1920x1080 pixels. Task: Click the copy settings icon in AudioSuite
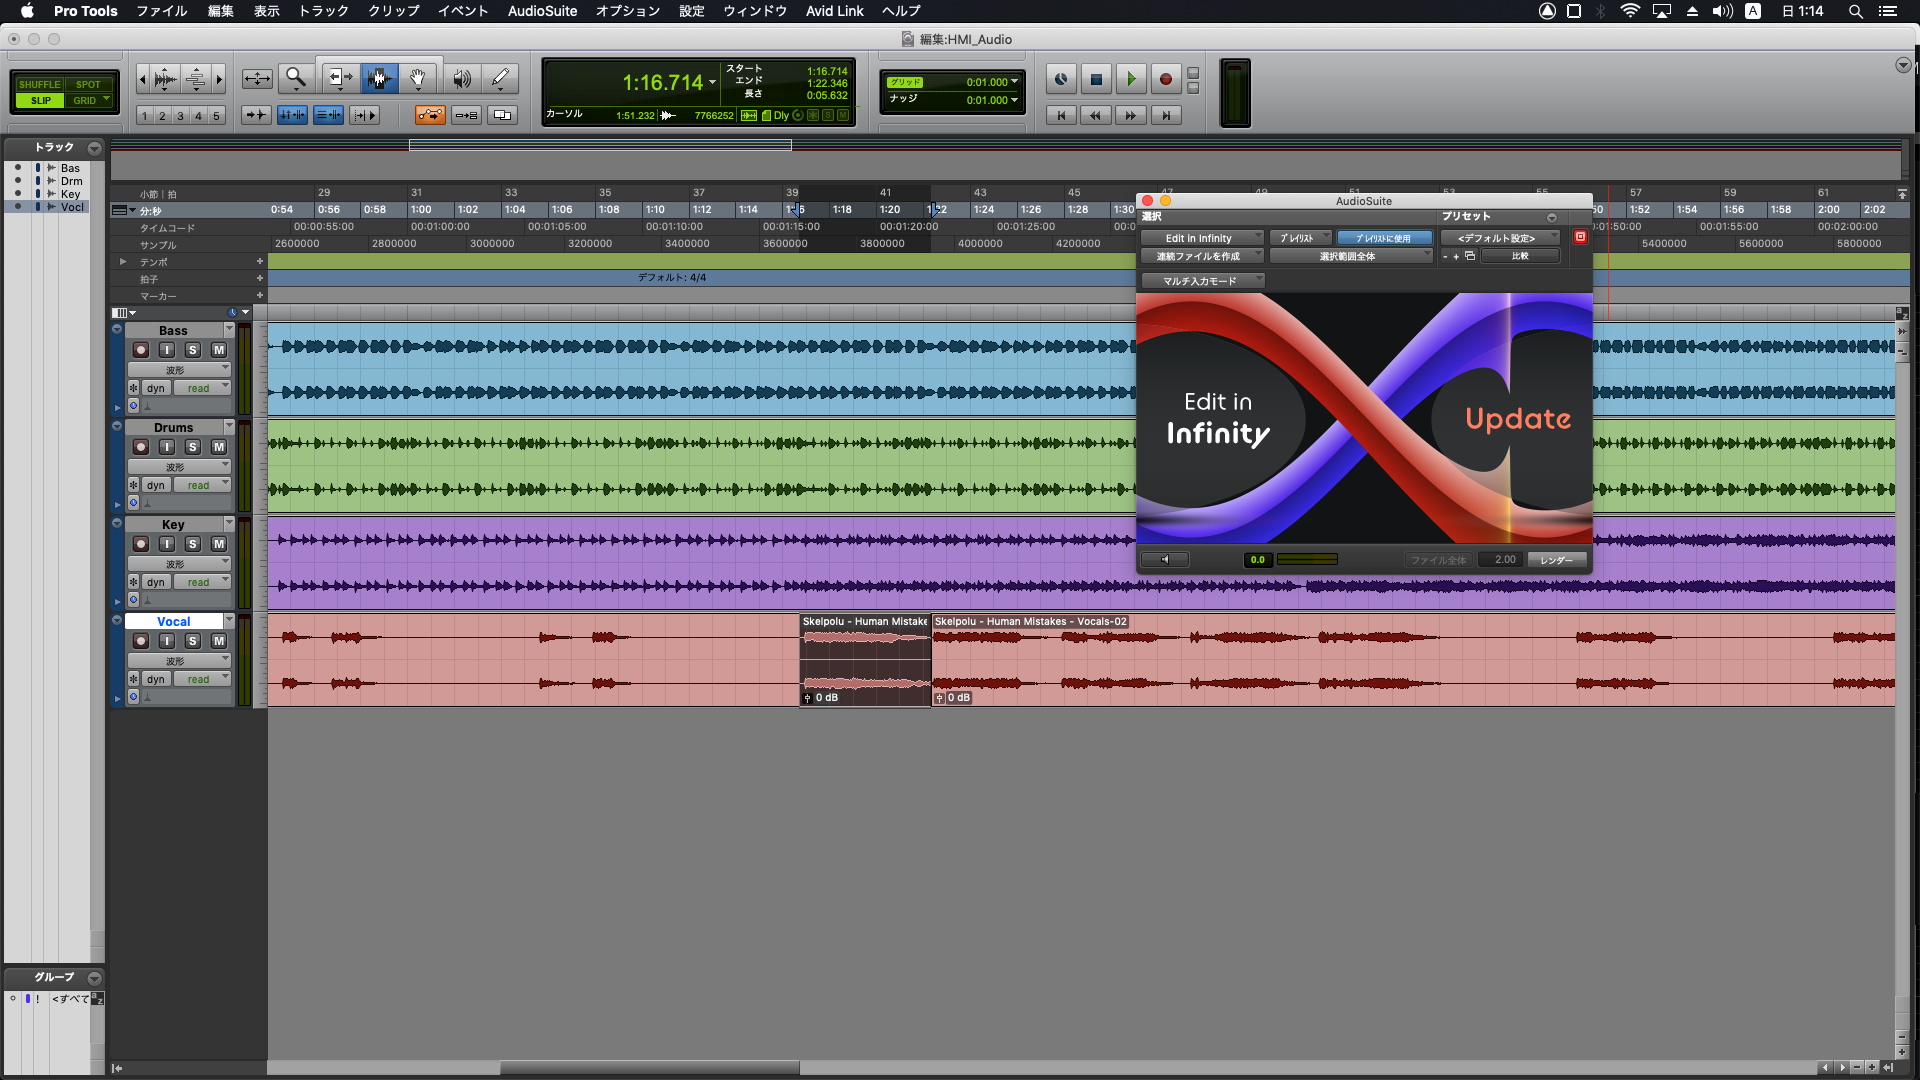(x=1470, y=256)
